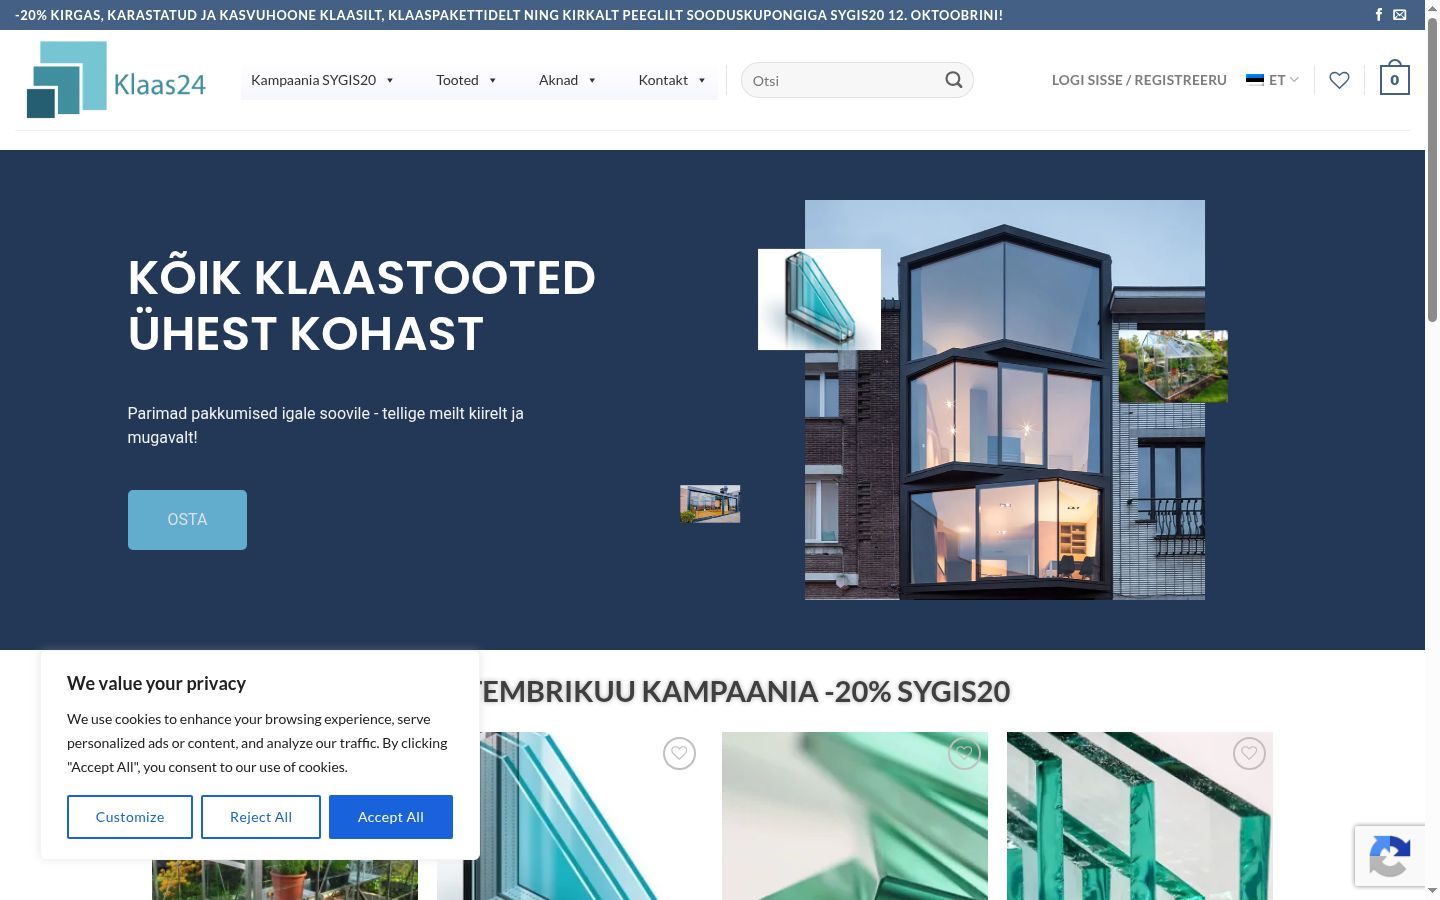Expand the Kampaania SYGIS20 menu
The height and width of the screenshot is (900, 1440).
(x=323, y=80)
